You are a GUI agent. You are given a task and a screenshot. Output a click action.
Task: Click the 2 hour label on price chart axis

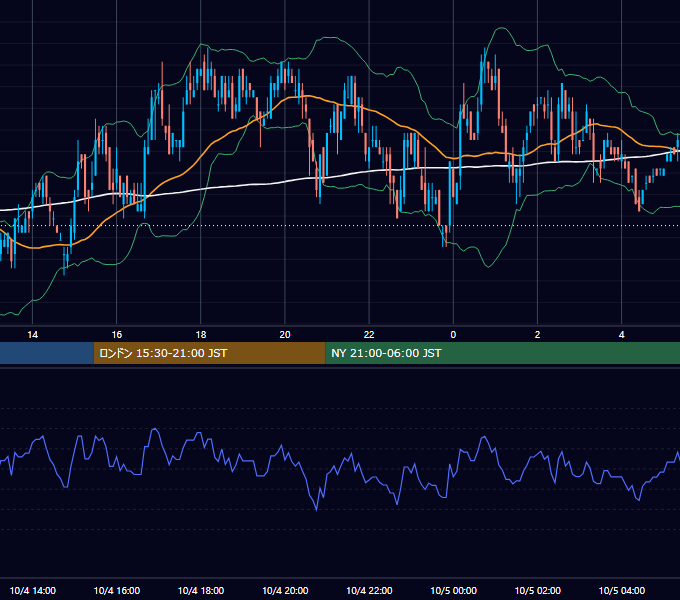pos(537,335)
